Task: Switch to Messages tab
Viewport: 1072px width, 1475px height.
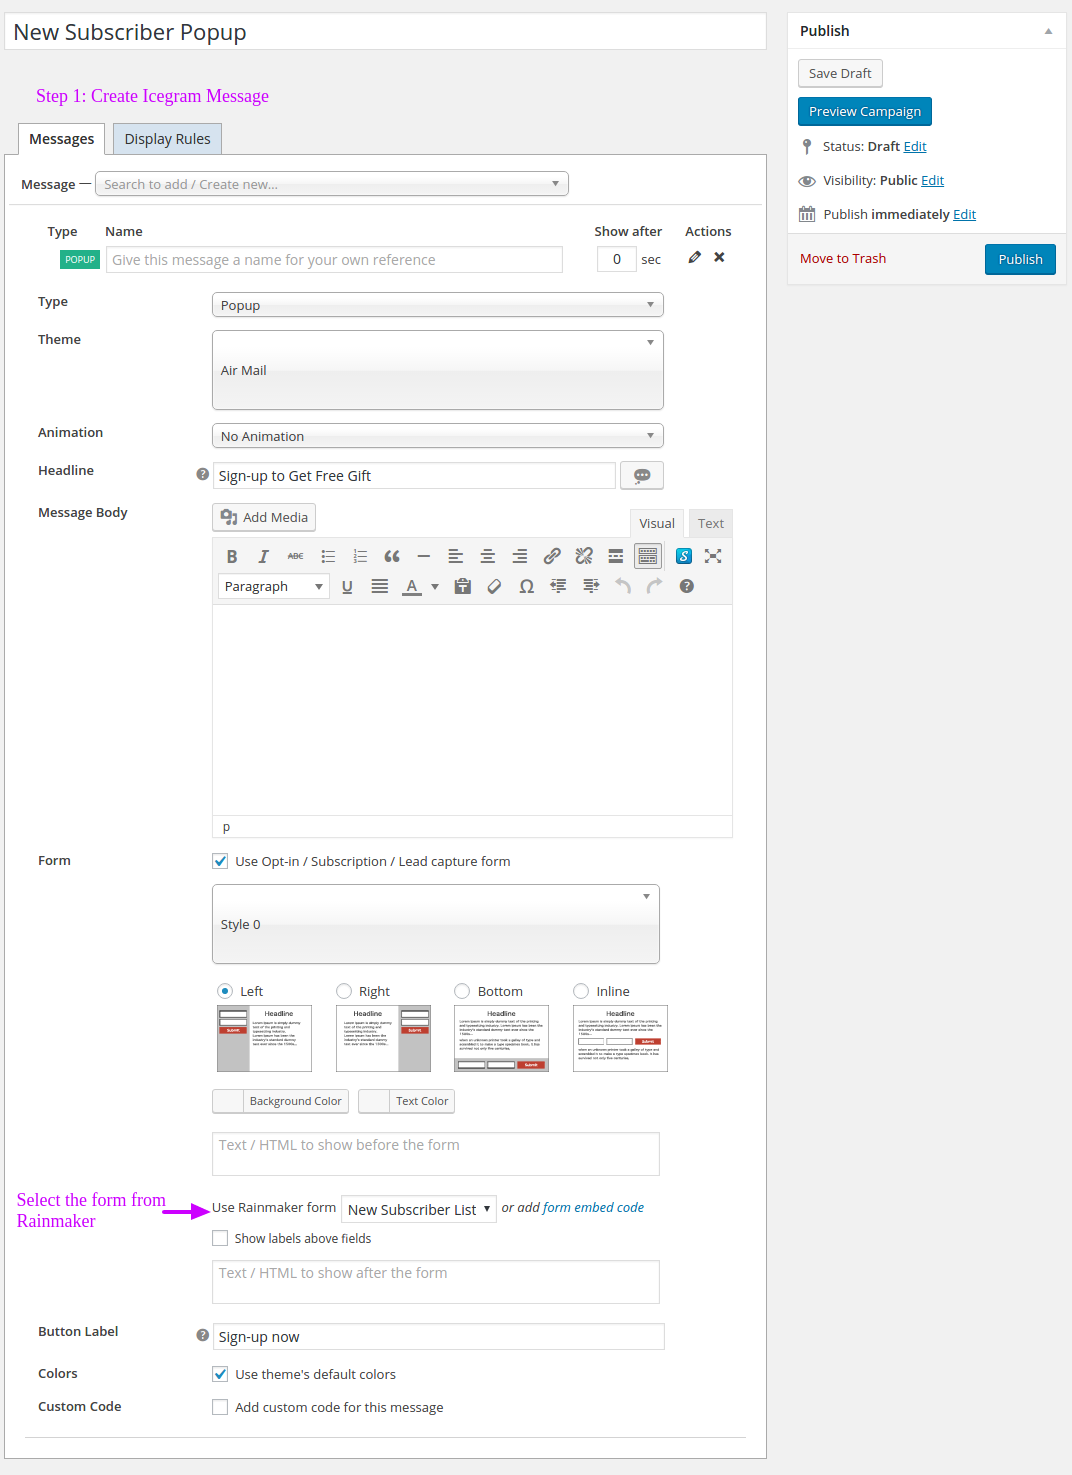Action: [62, 139]
